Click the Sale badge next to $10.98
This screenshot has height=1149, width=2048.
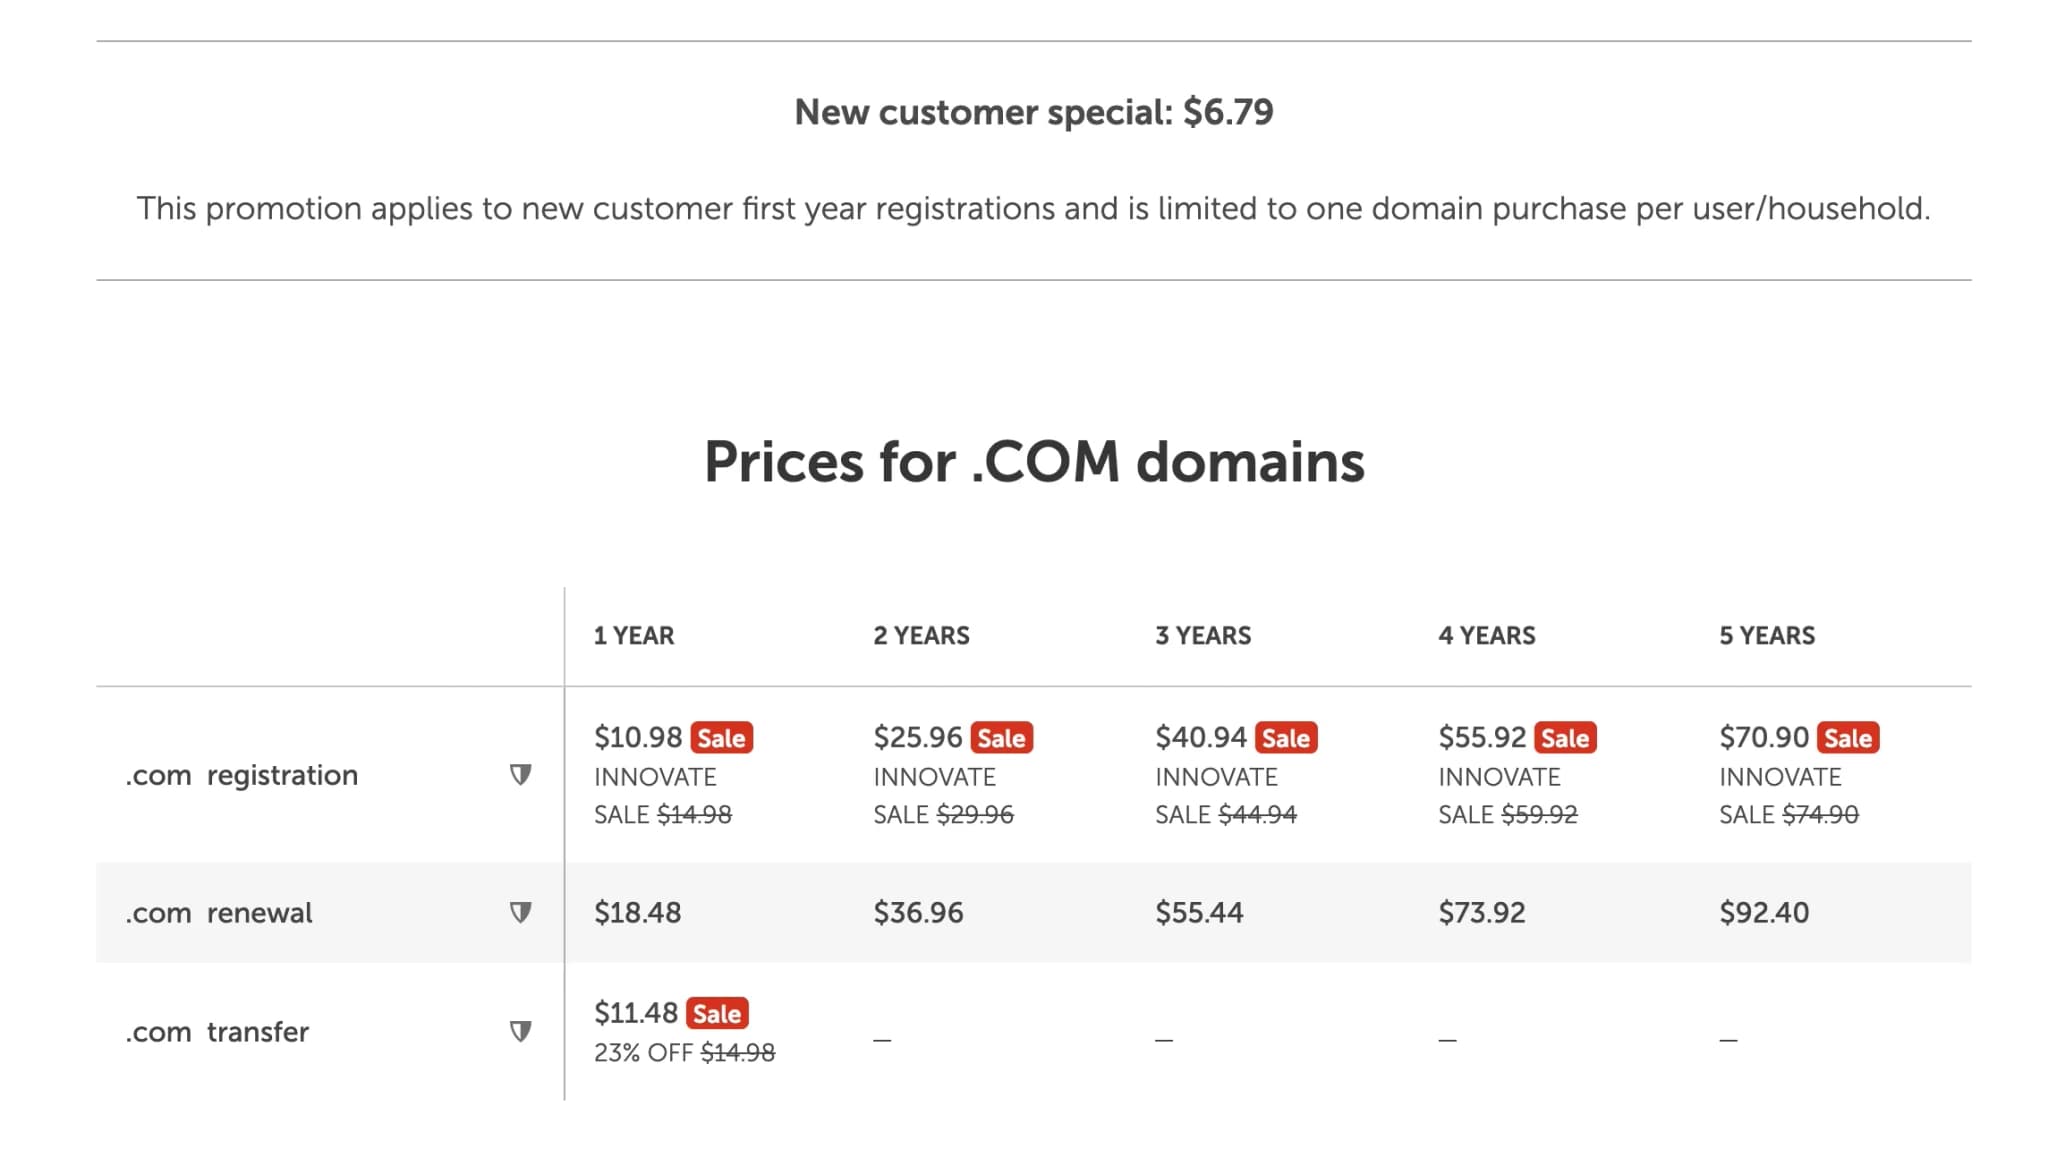point(721,738)
